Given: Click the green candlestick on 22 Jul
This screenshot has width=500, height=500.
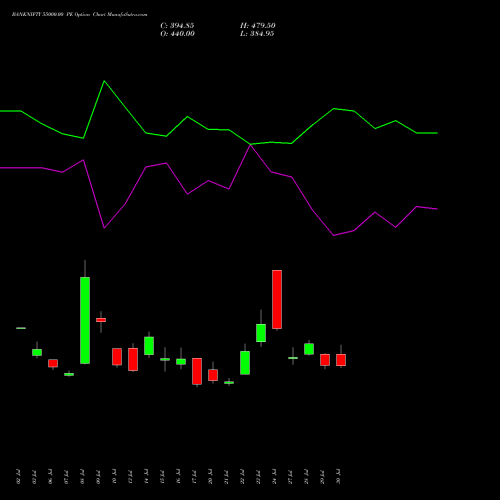Looking at the screenshot, I should 245,362.
